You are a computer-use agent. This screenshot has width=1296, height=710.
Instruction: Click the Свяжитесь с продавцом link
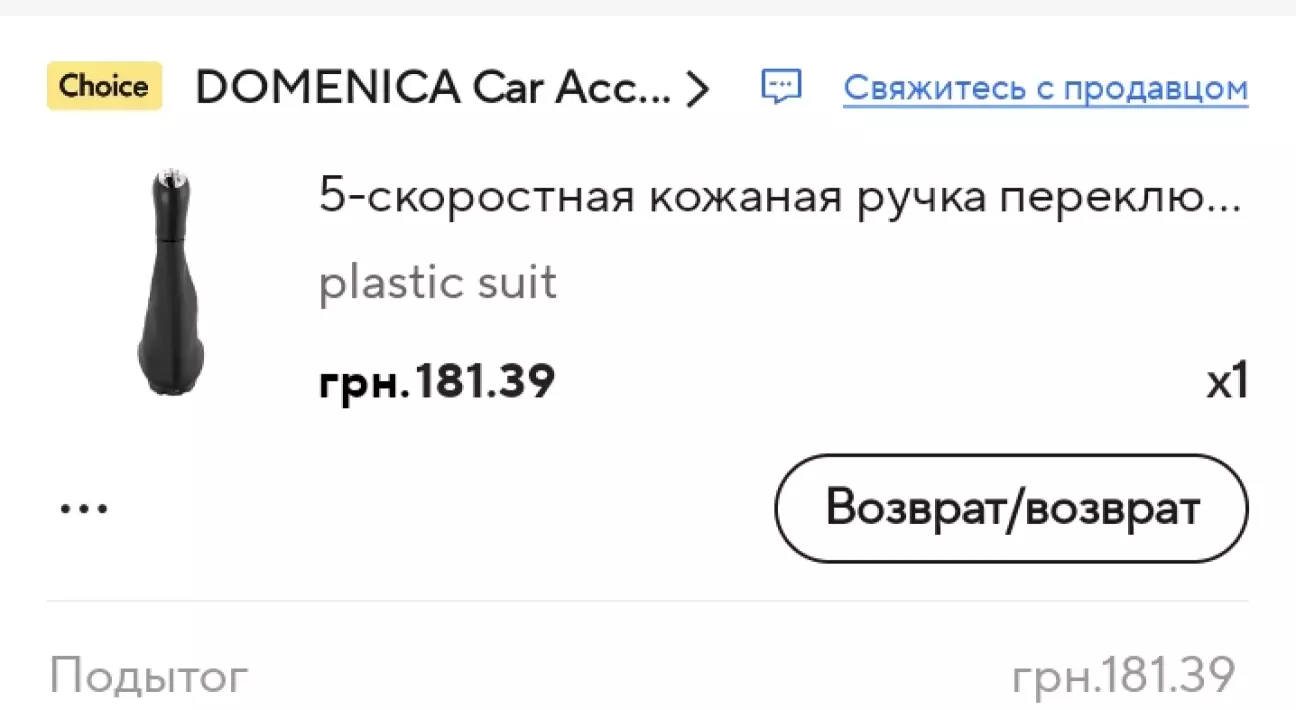1045,89
